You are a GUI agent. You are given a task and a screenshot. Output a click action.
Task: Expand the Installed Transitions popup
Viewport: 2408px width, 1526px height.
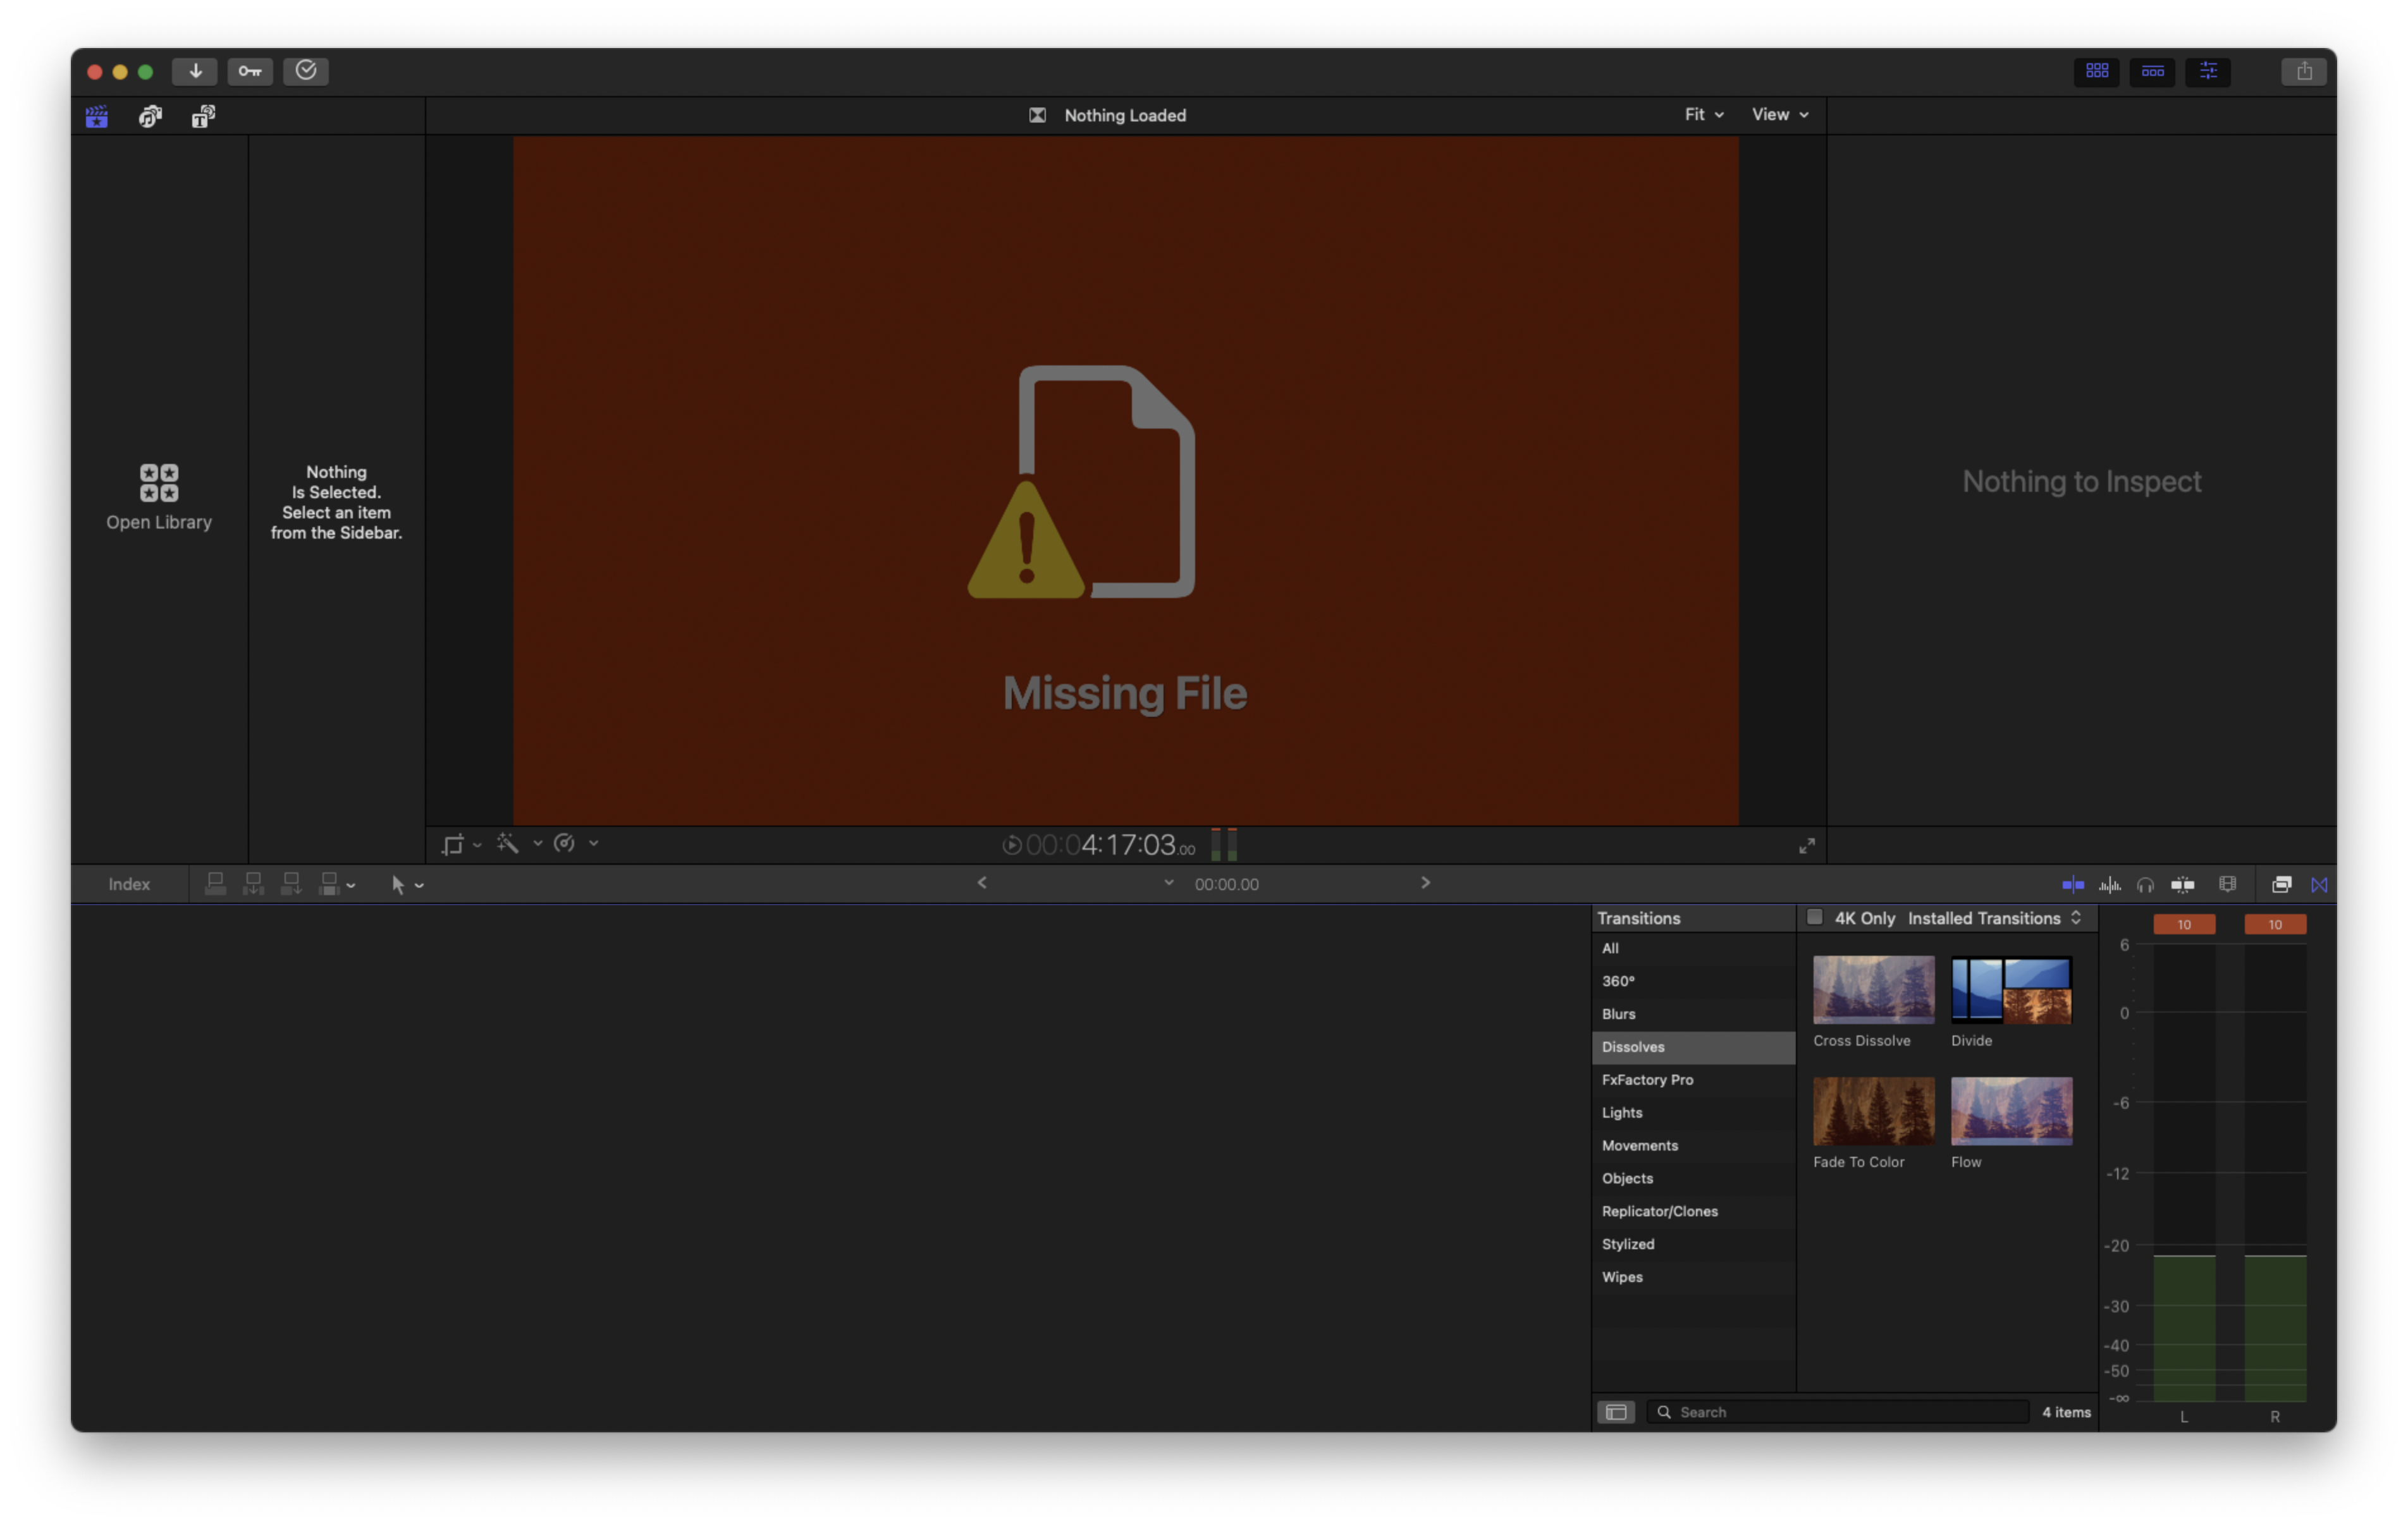pyautogui.click(x=1994, y=918)
